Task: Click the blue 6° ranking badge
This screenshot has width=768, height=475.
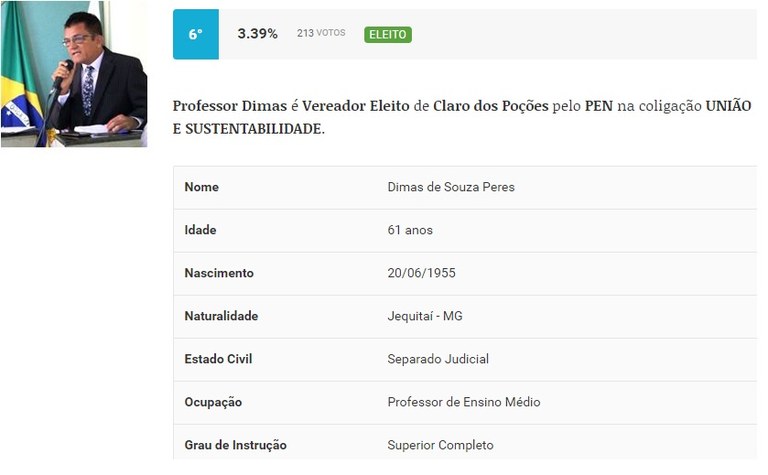Action: tap(195, 34)
